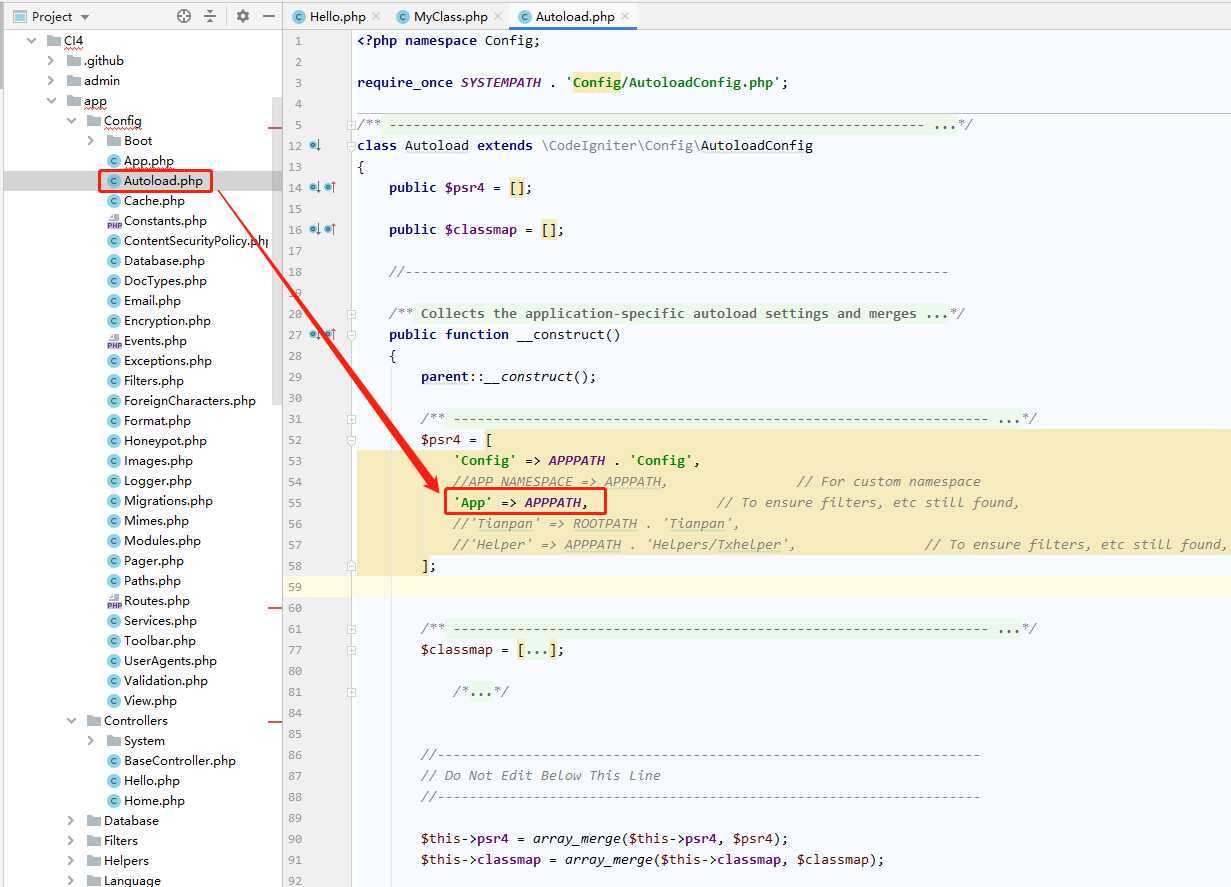Screen dimensions: 1231x887
Task: Click the Database.php class file icon
Action: (x=114, y=261)
